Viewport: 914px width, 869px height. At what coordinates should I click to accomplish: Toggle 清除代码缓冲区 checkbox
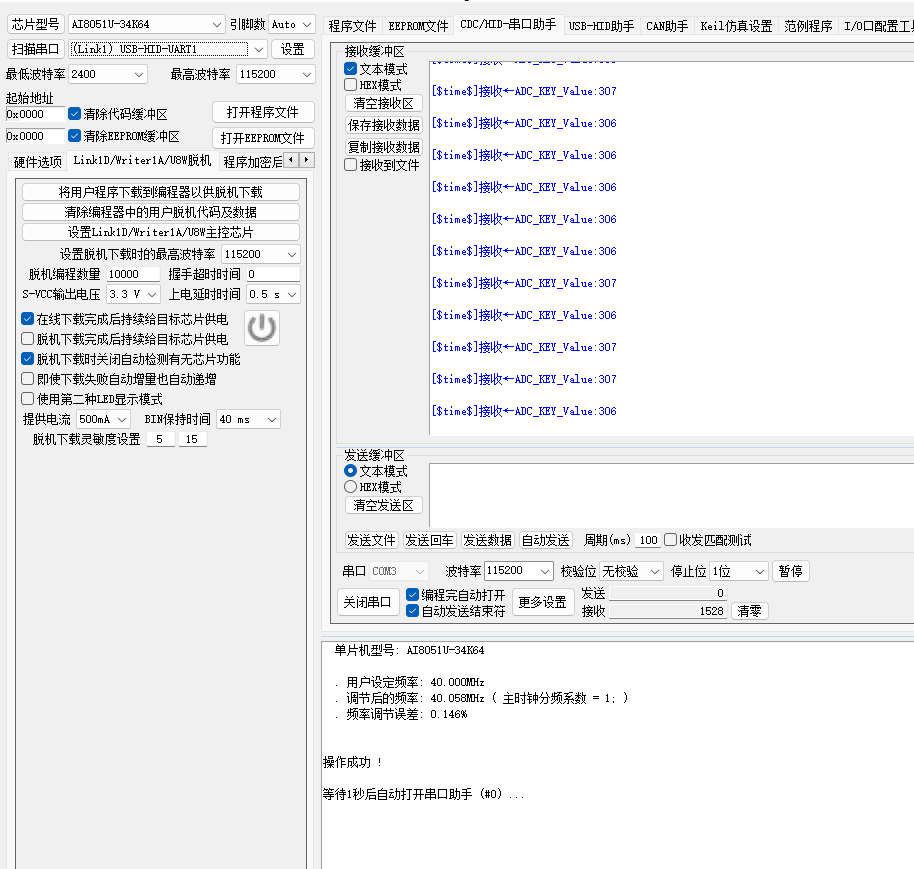click(74, 114)
